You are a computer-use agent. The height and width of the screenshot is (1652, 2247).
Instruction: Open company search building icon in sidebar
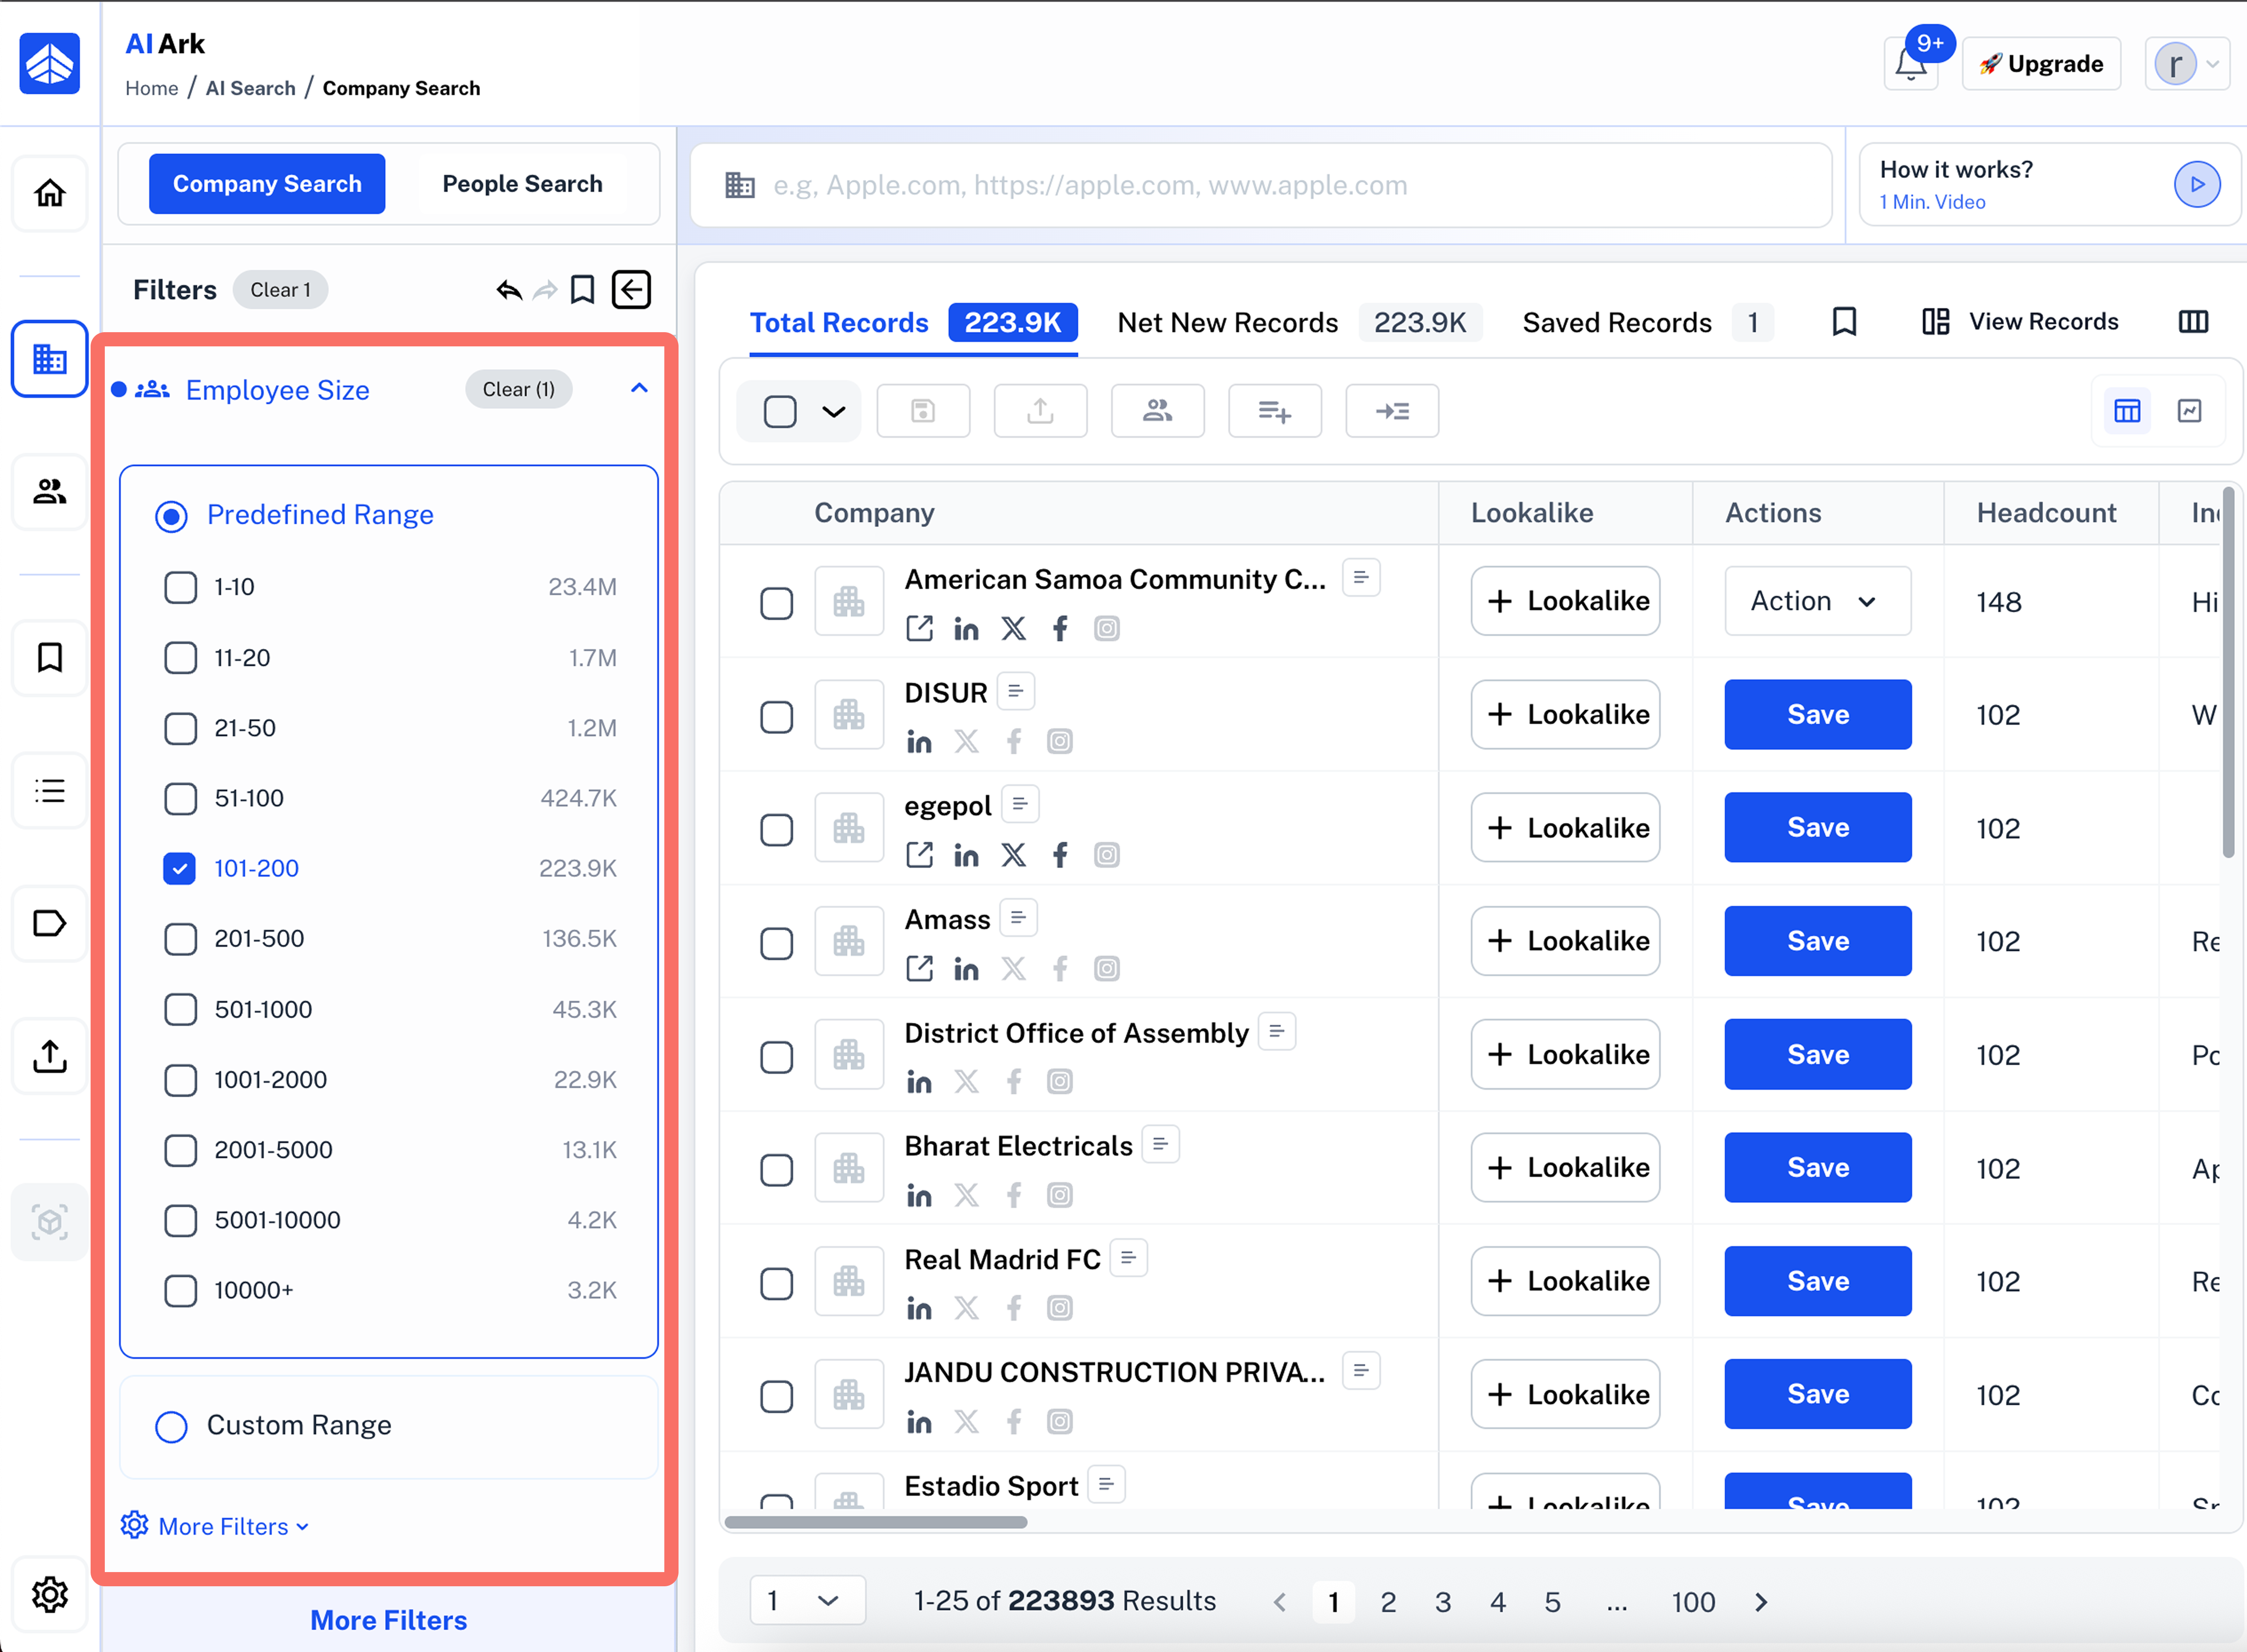pos(50,358)
